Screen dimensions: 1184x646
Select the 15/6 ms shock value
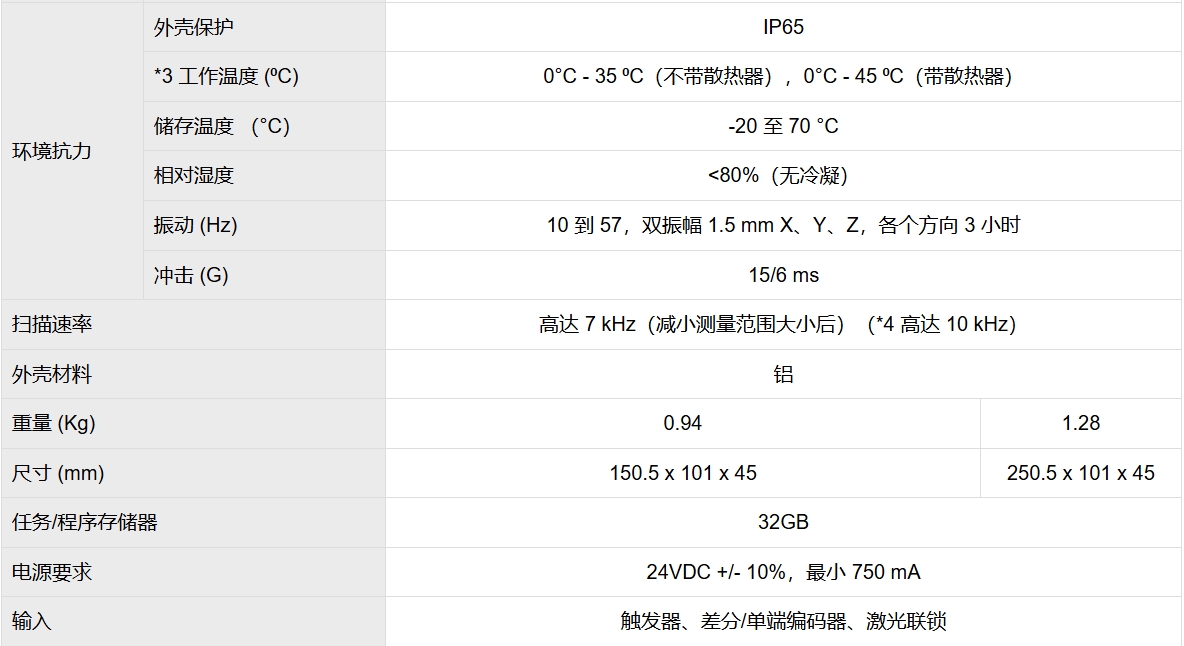783,275
